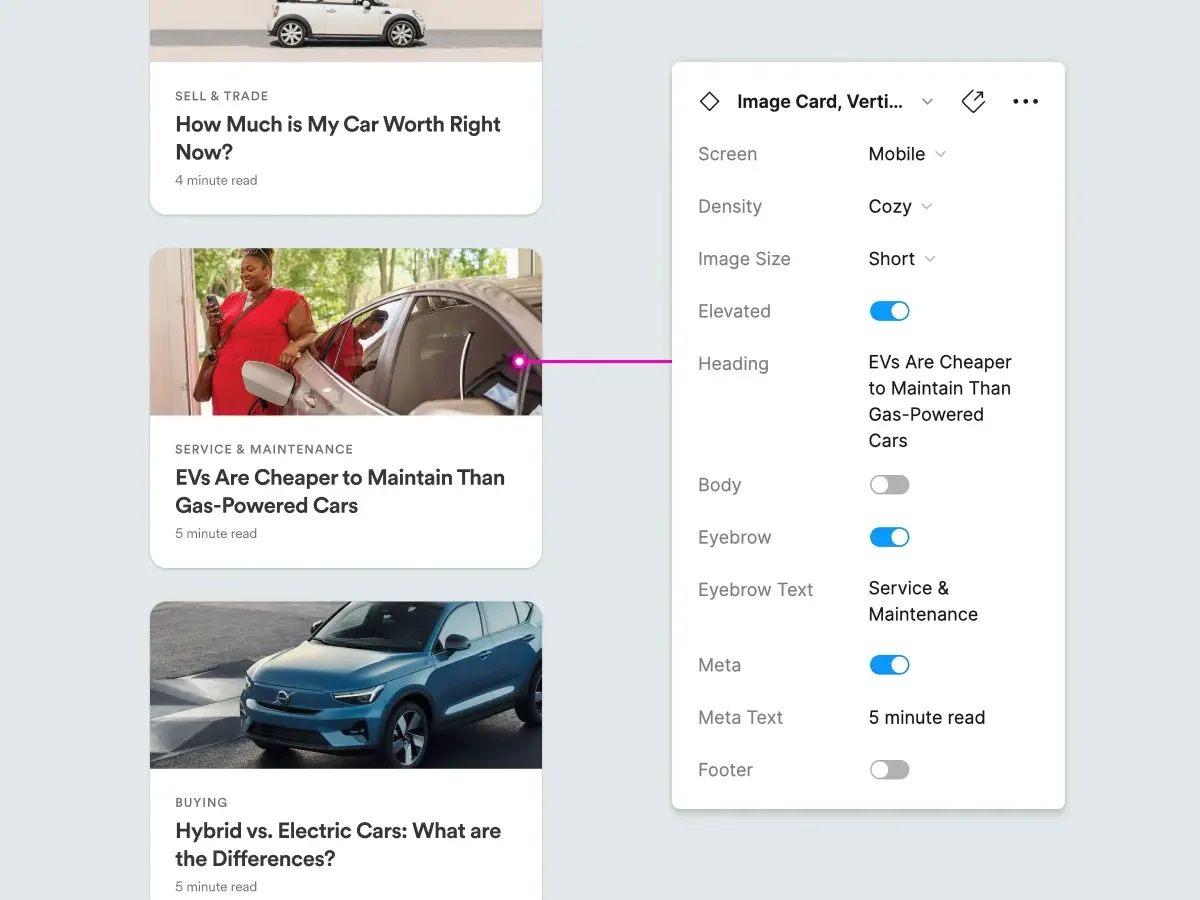Click the Heading text value in the panel

point(939,400)
